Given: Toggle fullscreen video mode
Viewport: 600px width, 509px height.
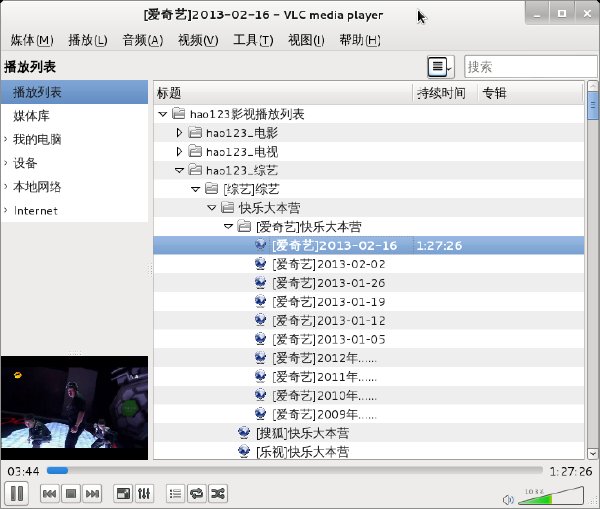Looking at the screenshot, I should (123, 494).
